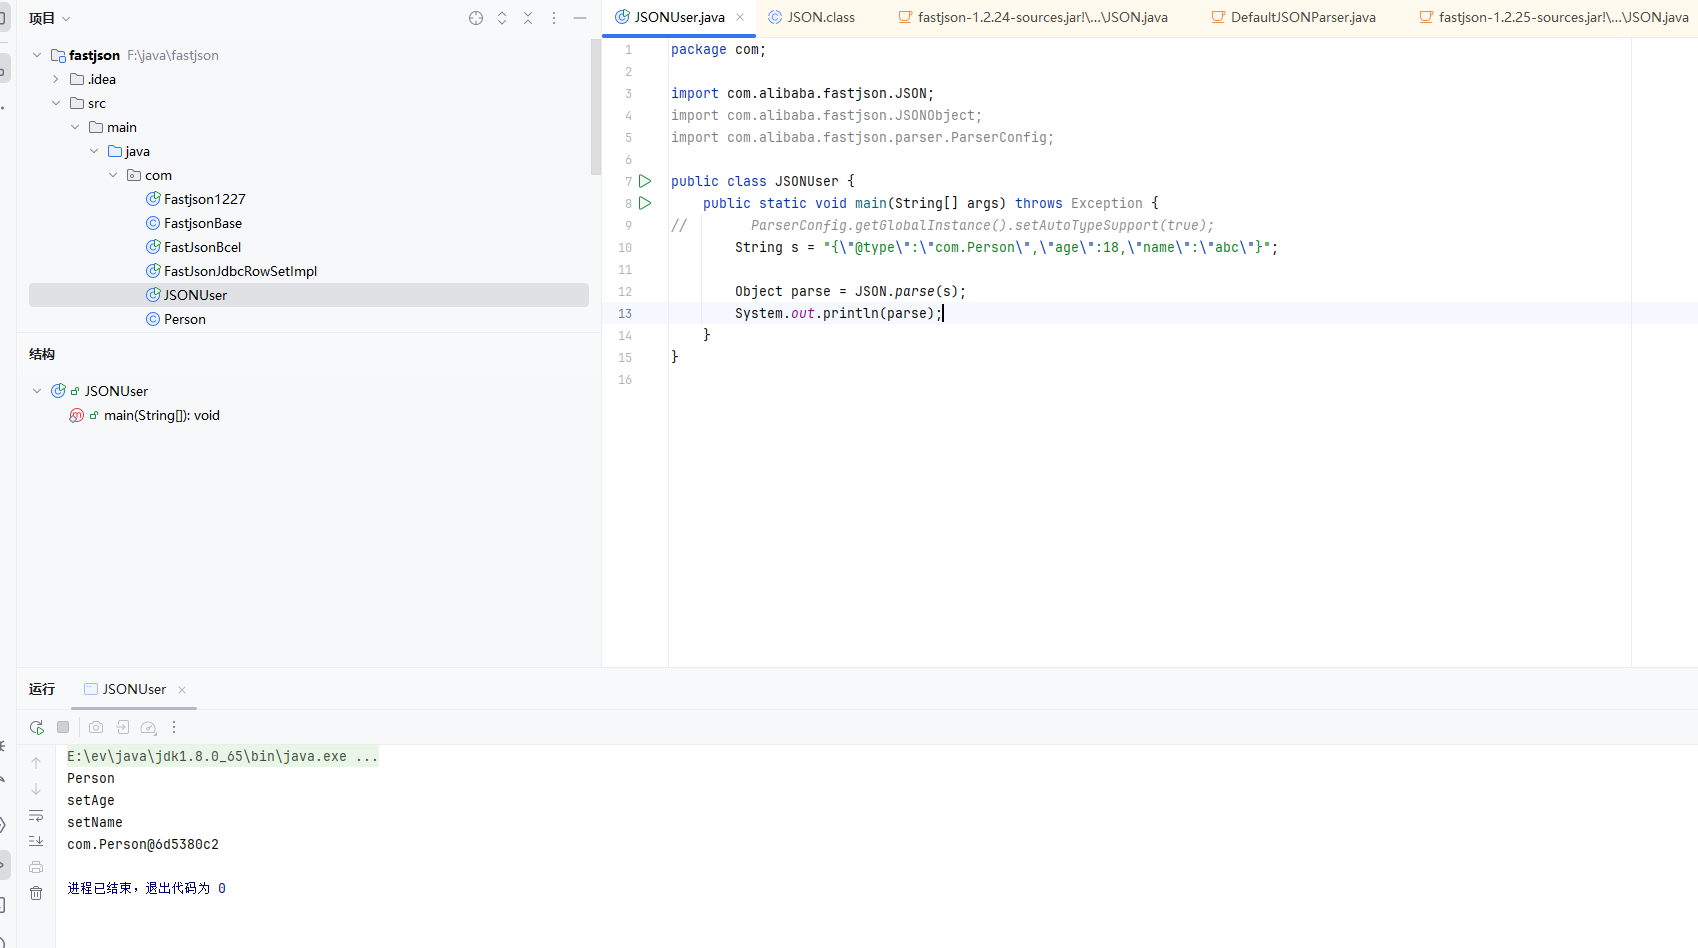This screenshot has height=948, width=1698.
Task: Click the Print console output icon
Action: (36, 867)
